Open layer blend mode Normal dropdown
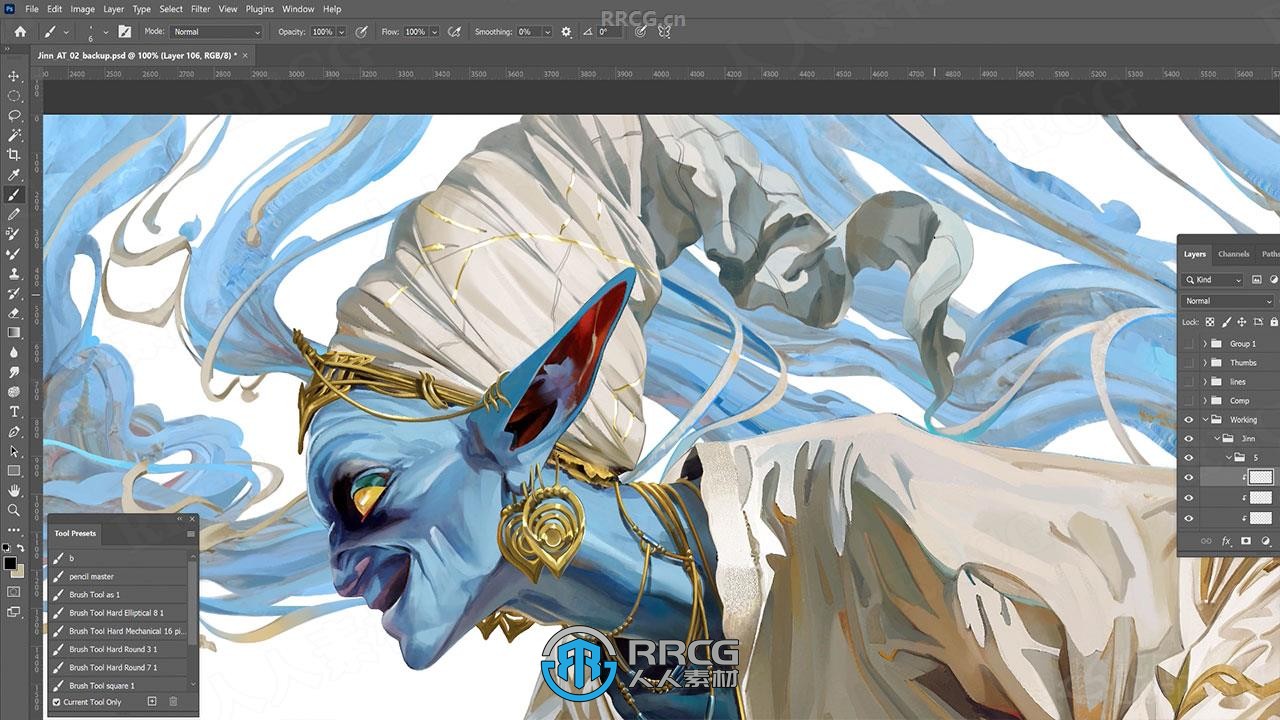 (1229, 301)
